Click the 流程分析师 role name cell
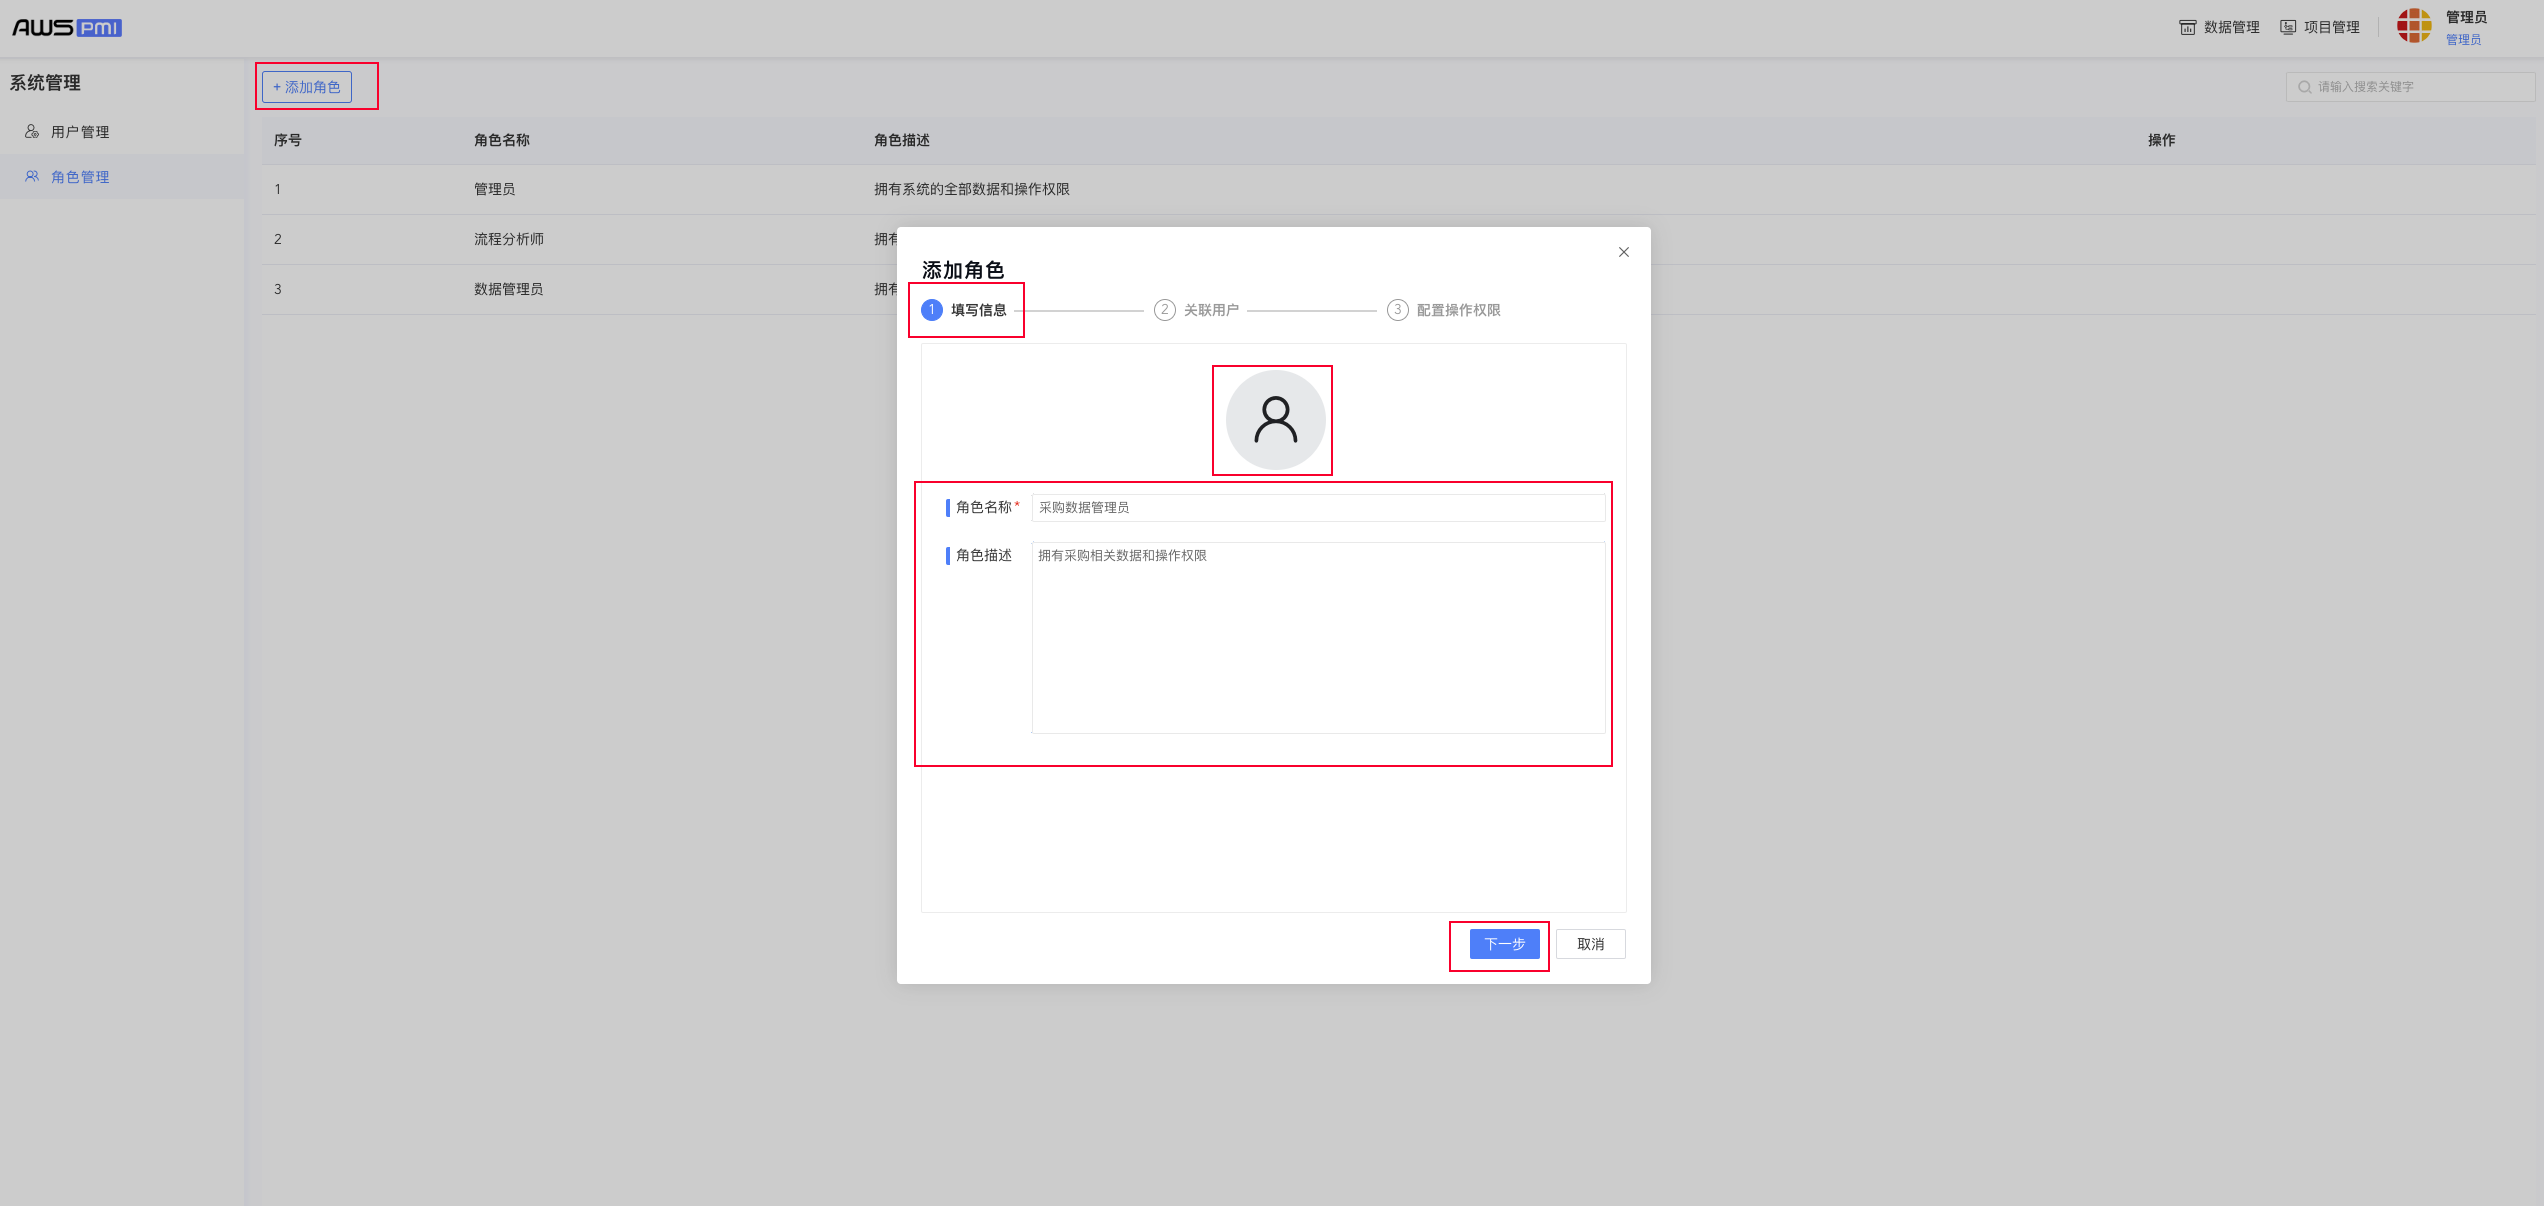 coord(509,239)
